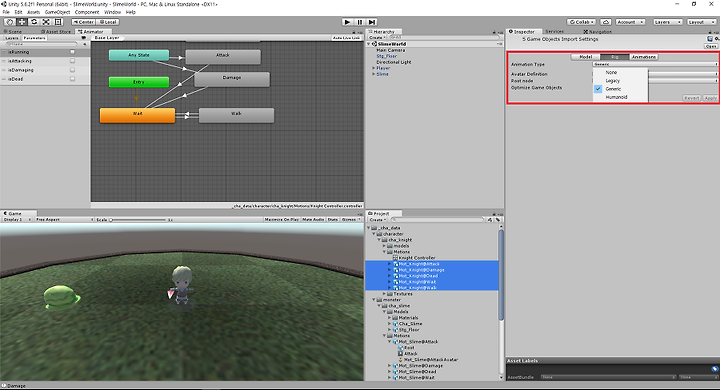Select the Rect Transform tool
The height and width of the screenshot is (390, 720).
coord(58,22)
